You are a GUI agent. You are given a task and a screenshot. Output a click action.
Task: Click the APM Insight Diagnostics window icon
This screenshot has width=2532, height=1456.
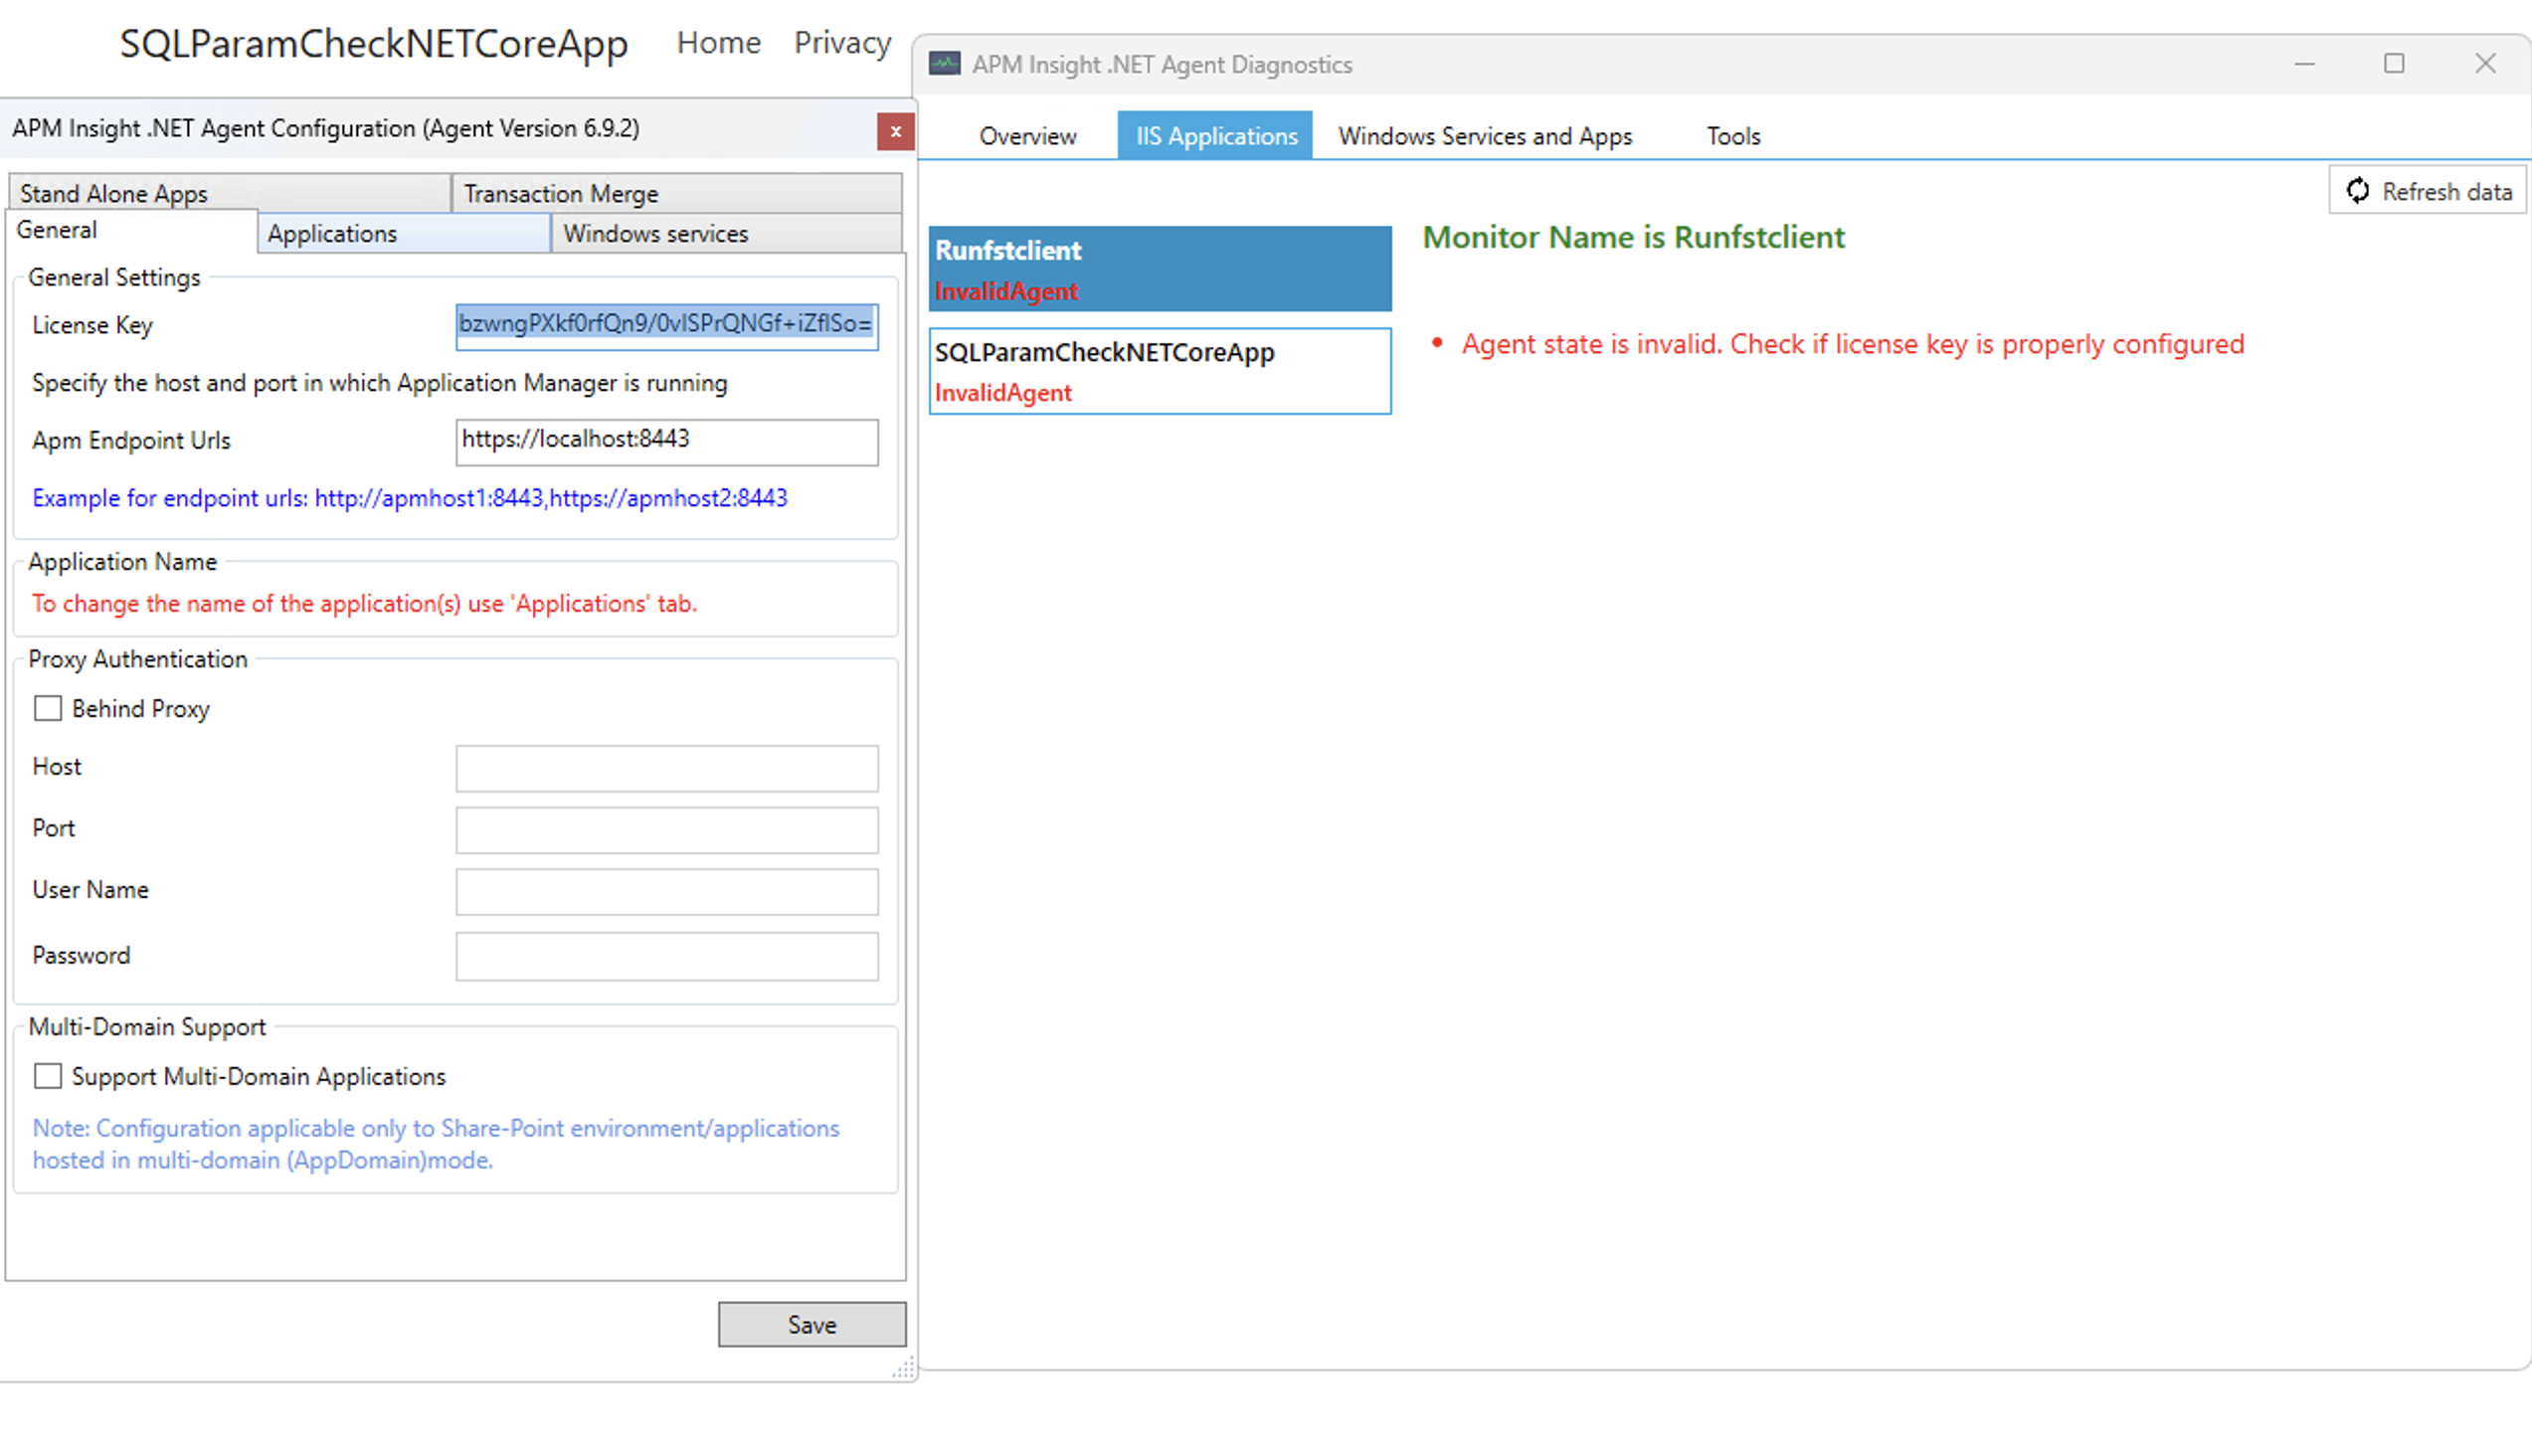[x=944, y=64]
